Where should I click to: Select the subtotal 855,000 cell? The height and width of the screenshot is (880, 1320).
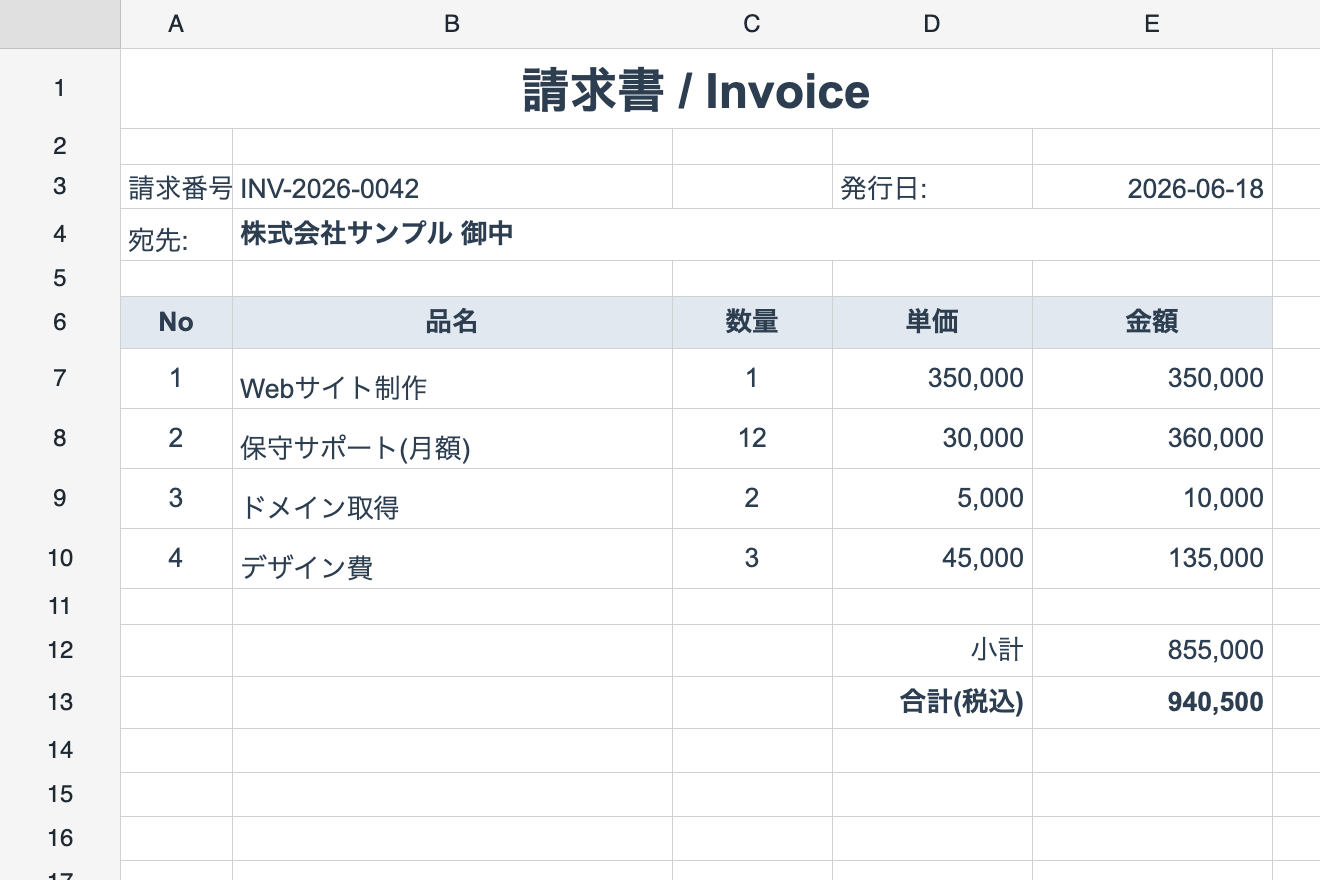1152,650
